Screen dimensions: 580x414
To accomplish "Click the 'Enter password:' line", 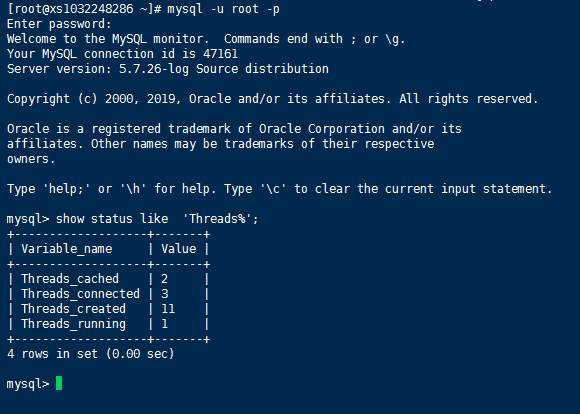I will point(59,24).
